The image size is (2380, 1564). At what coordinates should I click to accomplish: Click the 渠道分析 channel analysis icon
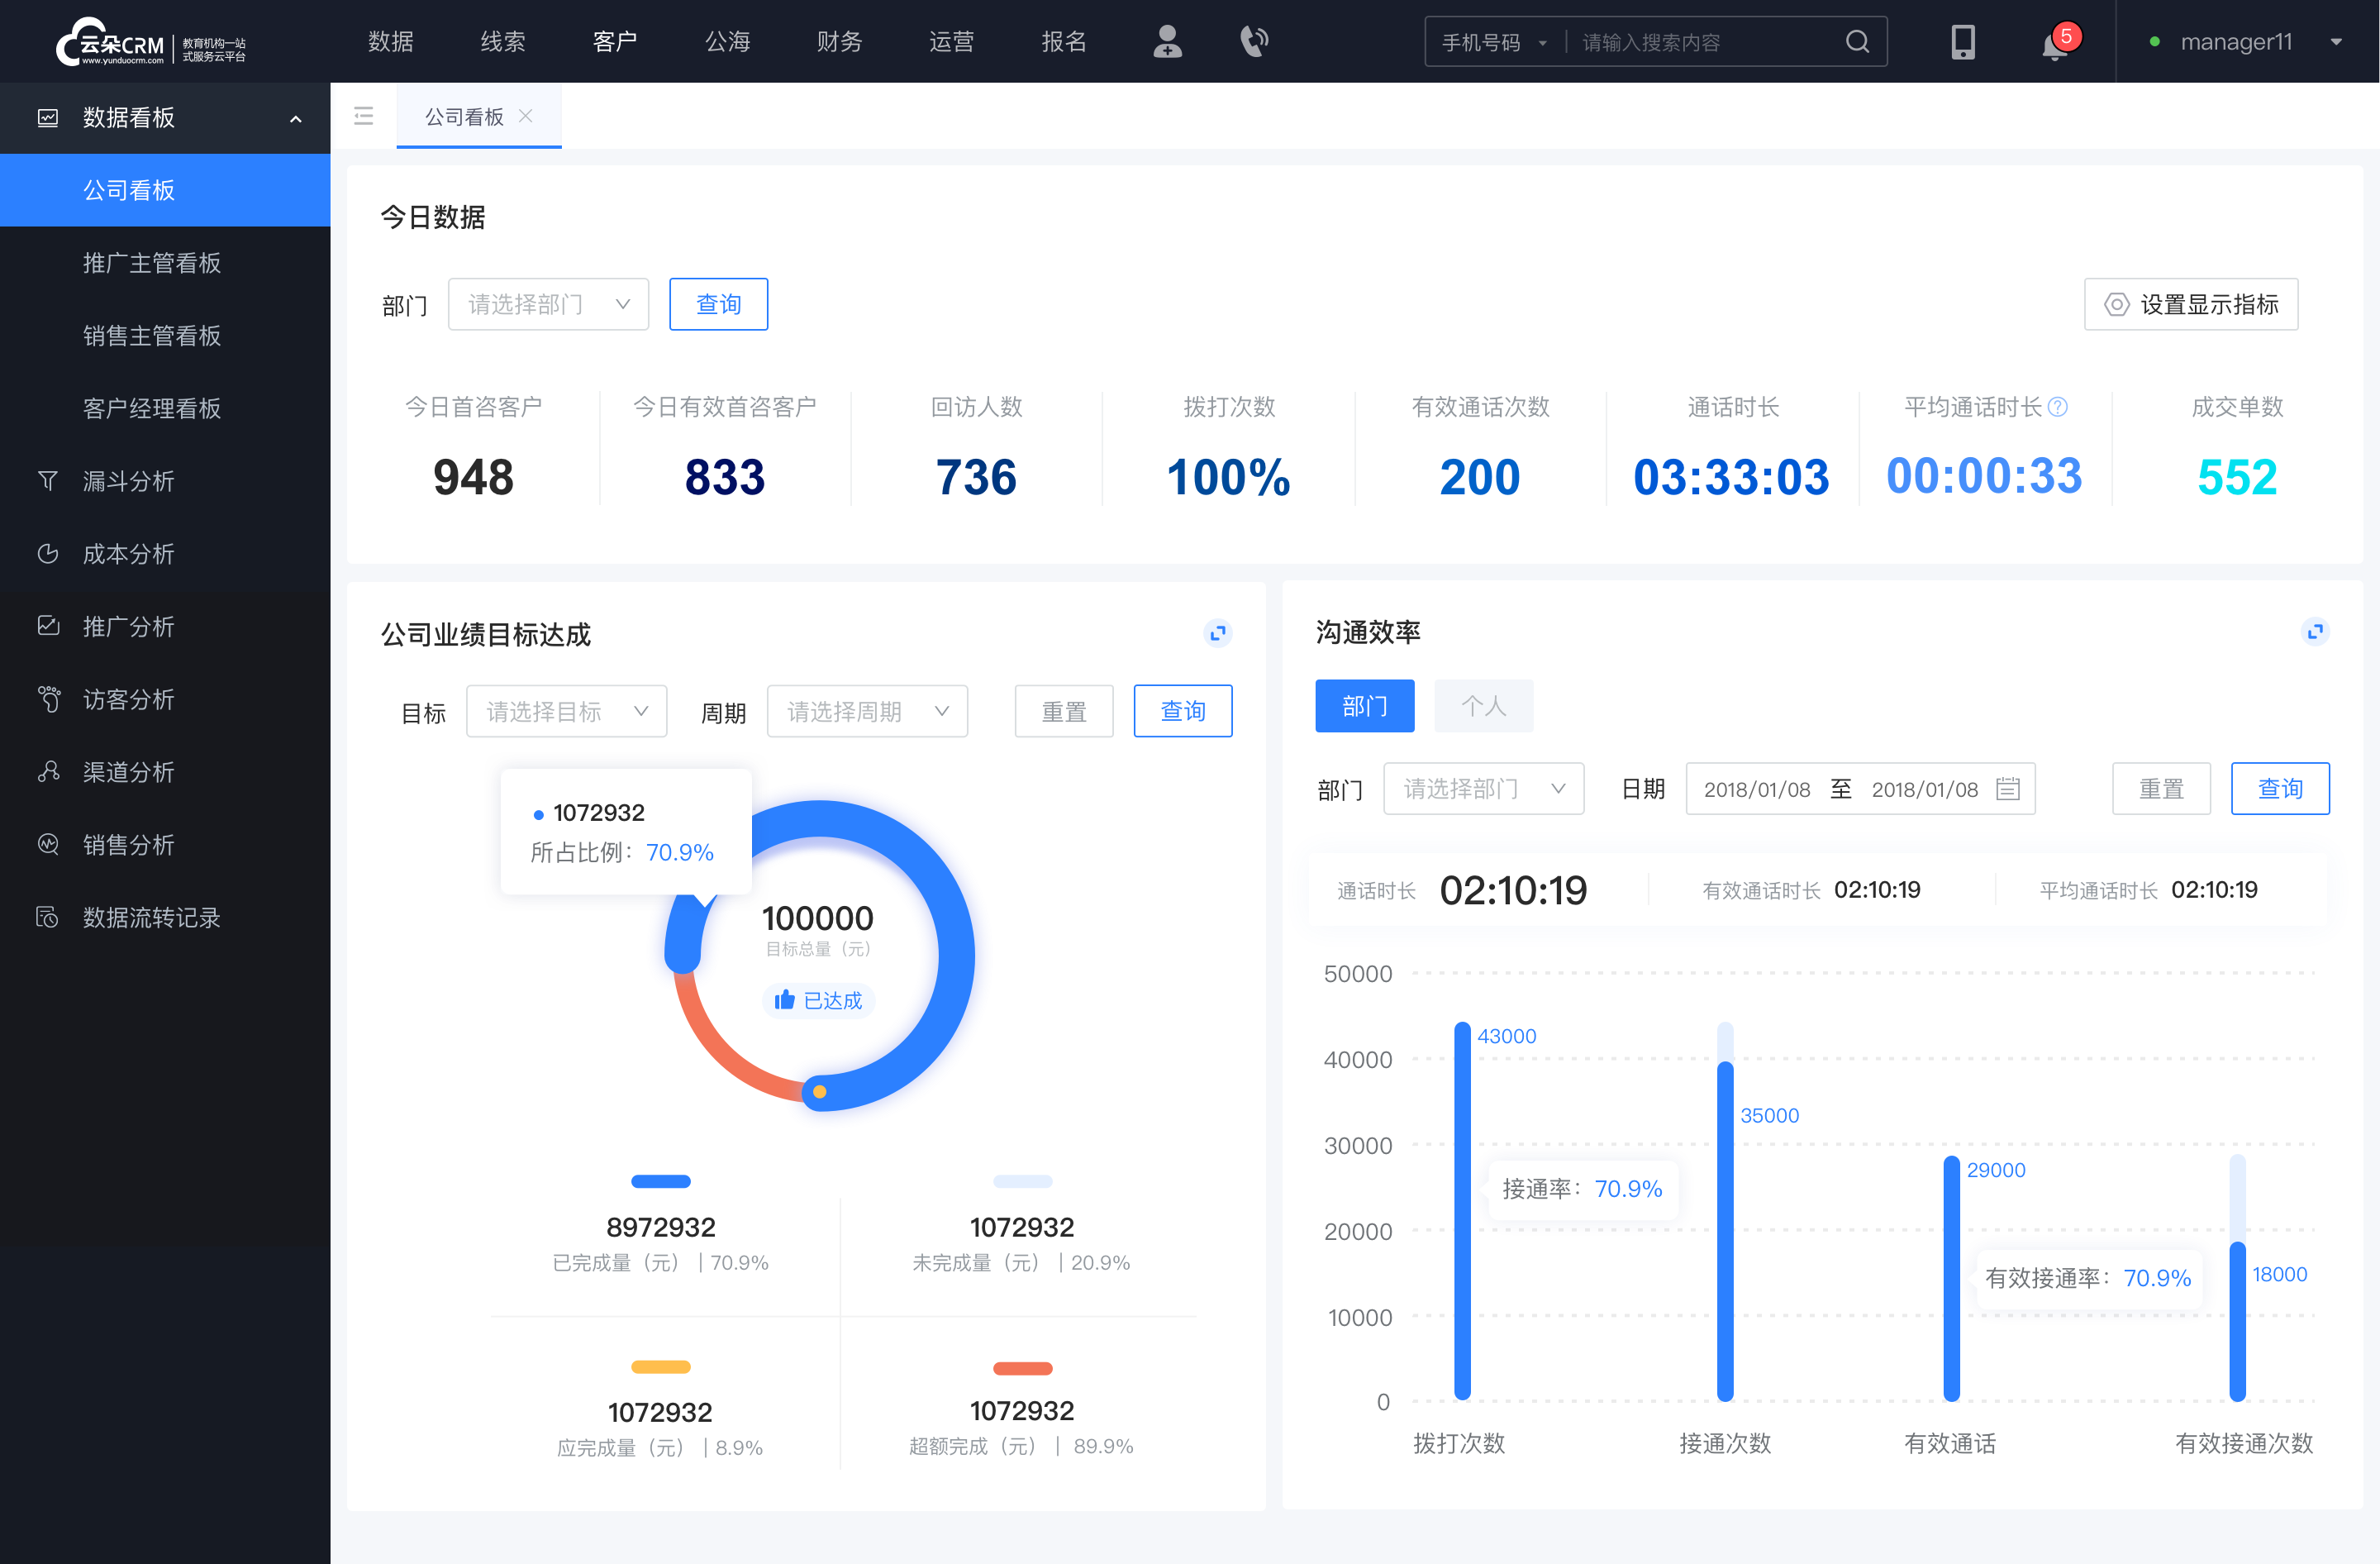click(47, 768)
